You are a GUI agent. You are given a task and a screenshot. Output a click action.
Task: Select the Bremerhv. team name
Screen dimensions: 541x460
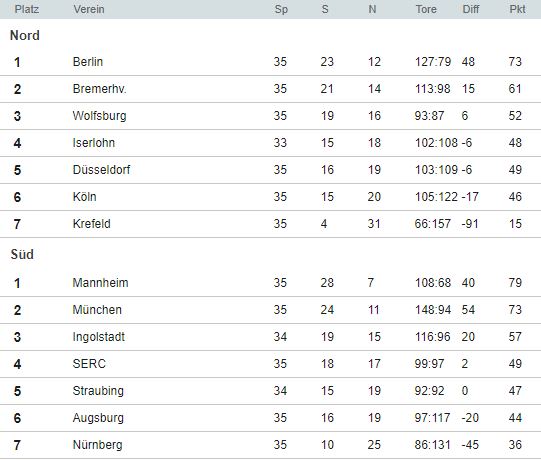pyautogui.click(x=99, y=89)
